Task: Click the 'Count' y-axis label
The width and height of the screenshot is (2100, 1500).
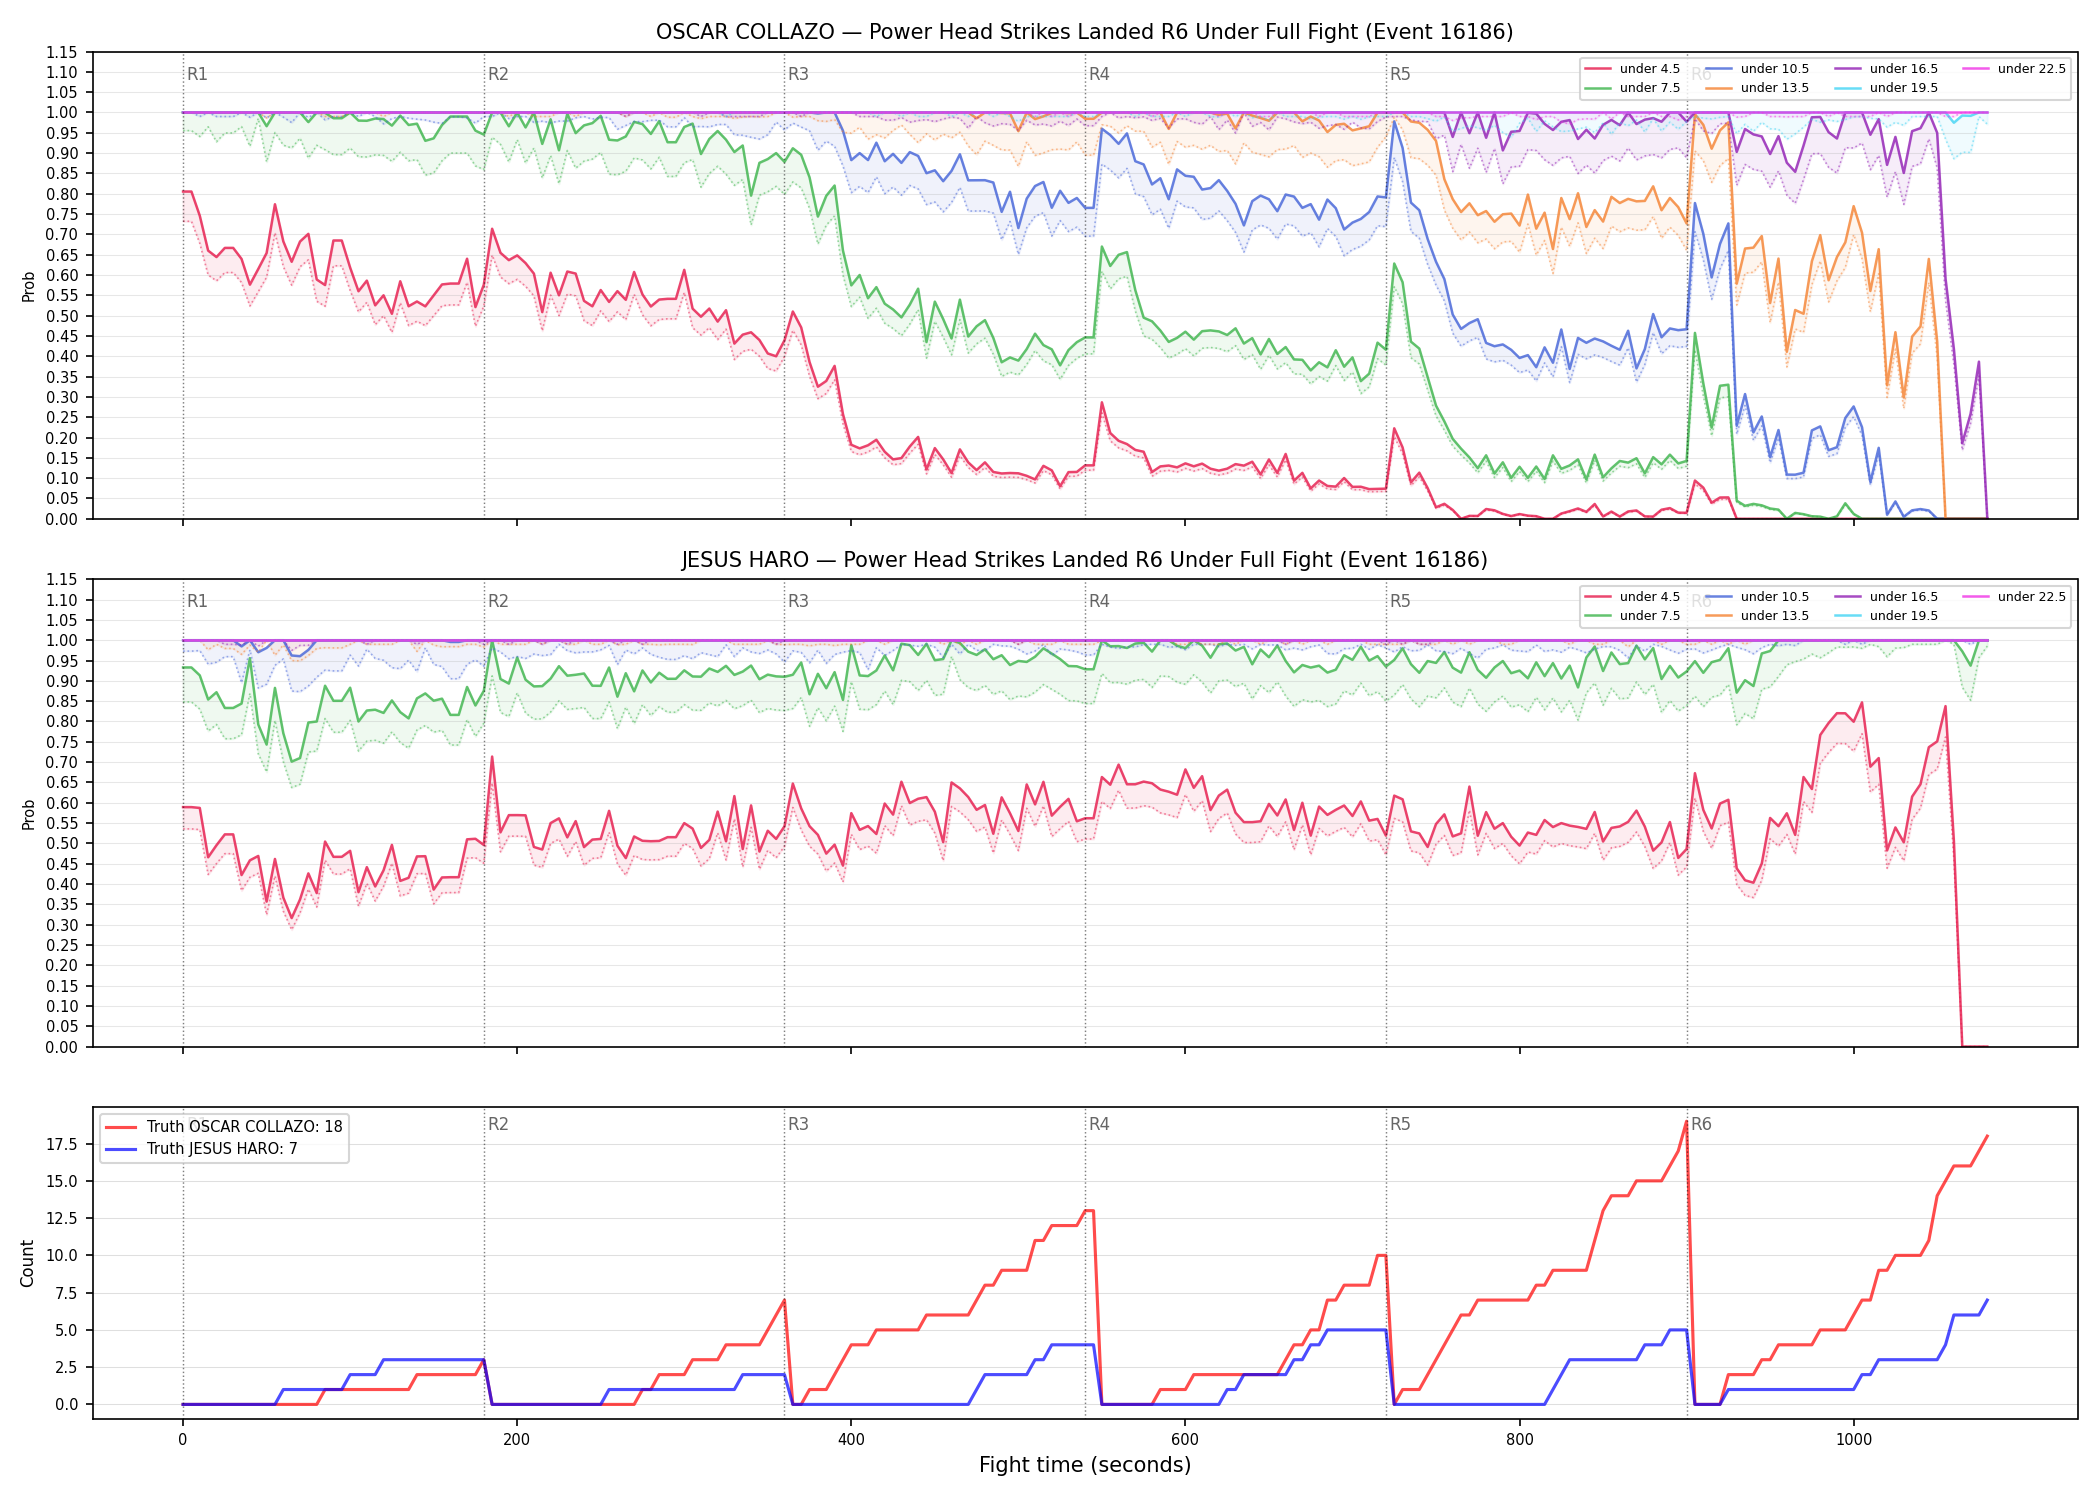Action: 27,1263
